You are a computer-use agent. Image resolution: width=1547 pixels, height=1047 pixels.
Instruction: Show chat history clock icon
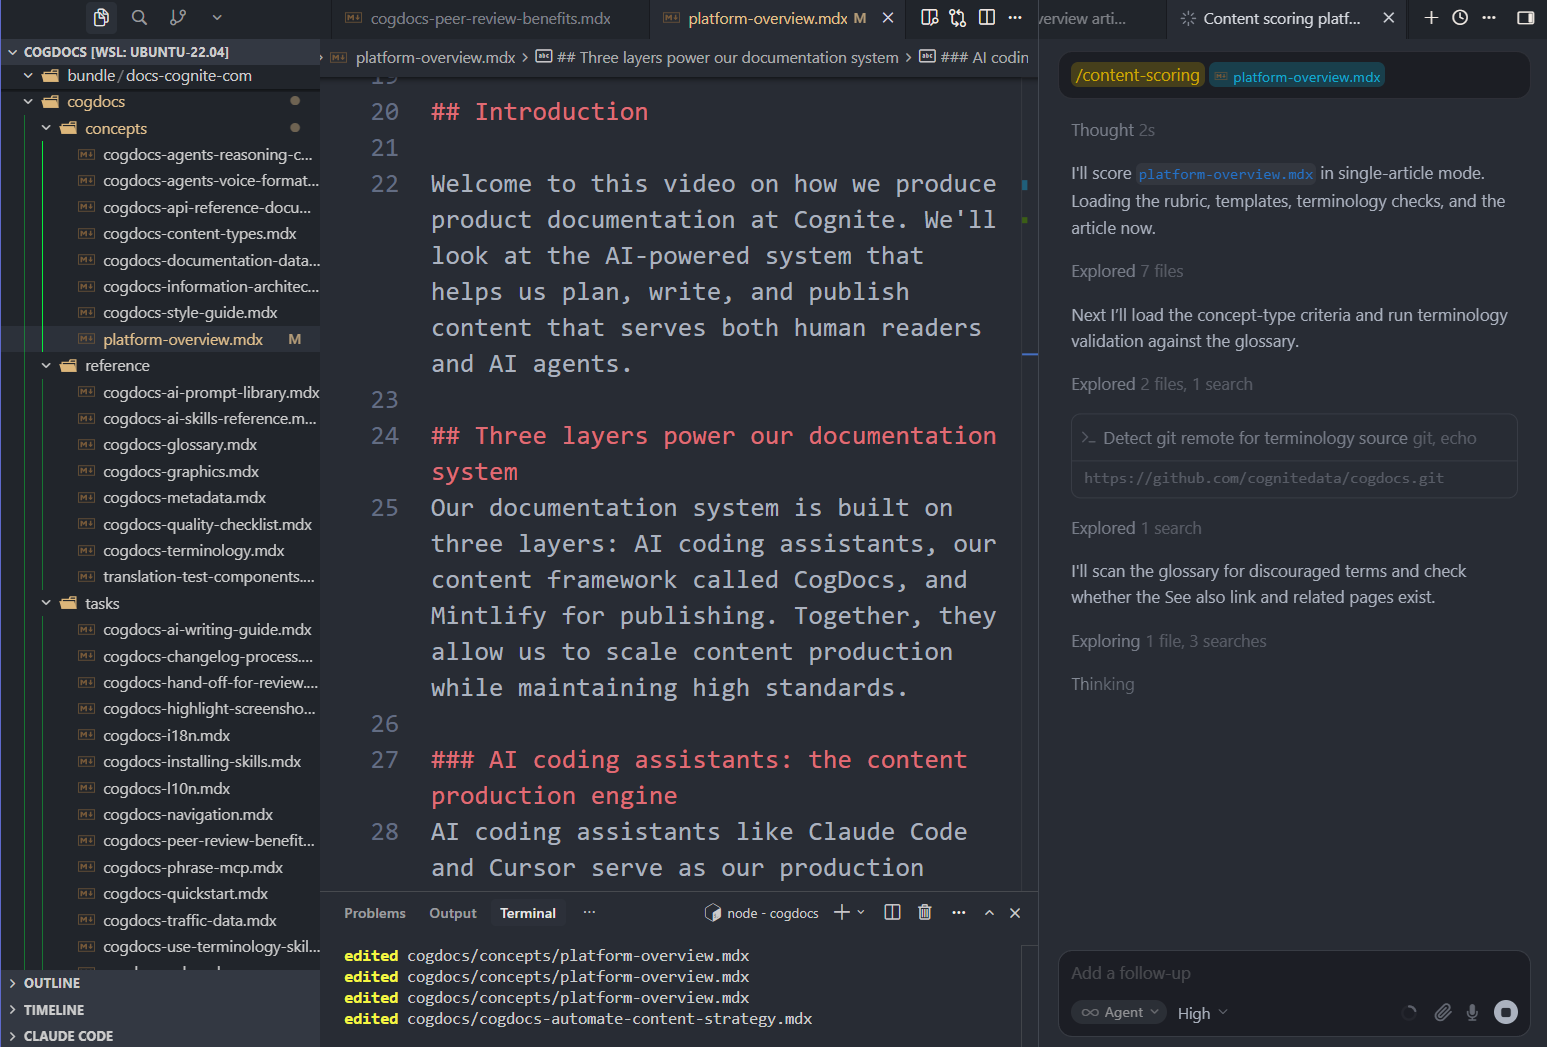tap(1460, 17)
